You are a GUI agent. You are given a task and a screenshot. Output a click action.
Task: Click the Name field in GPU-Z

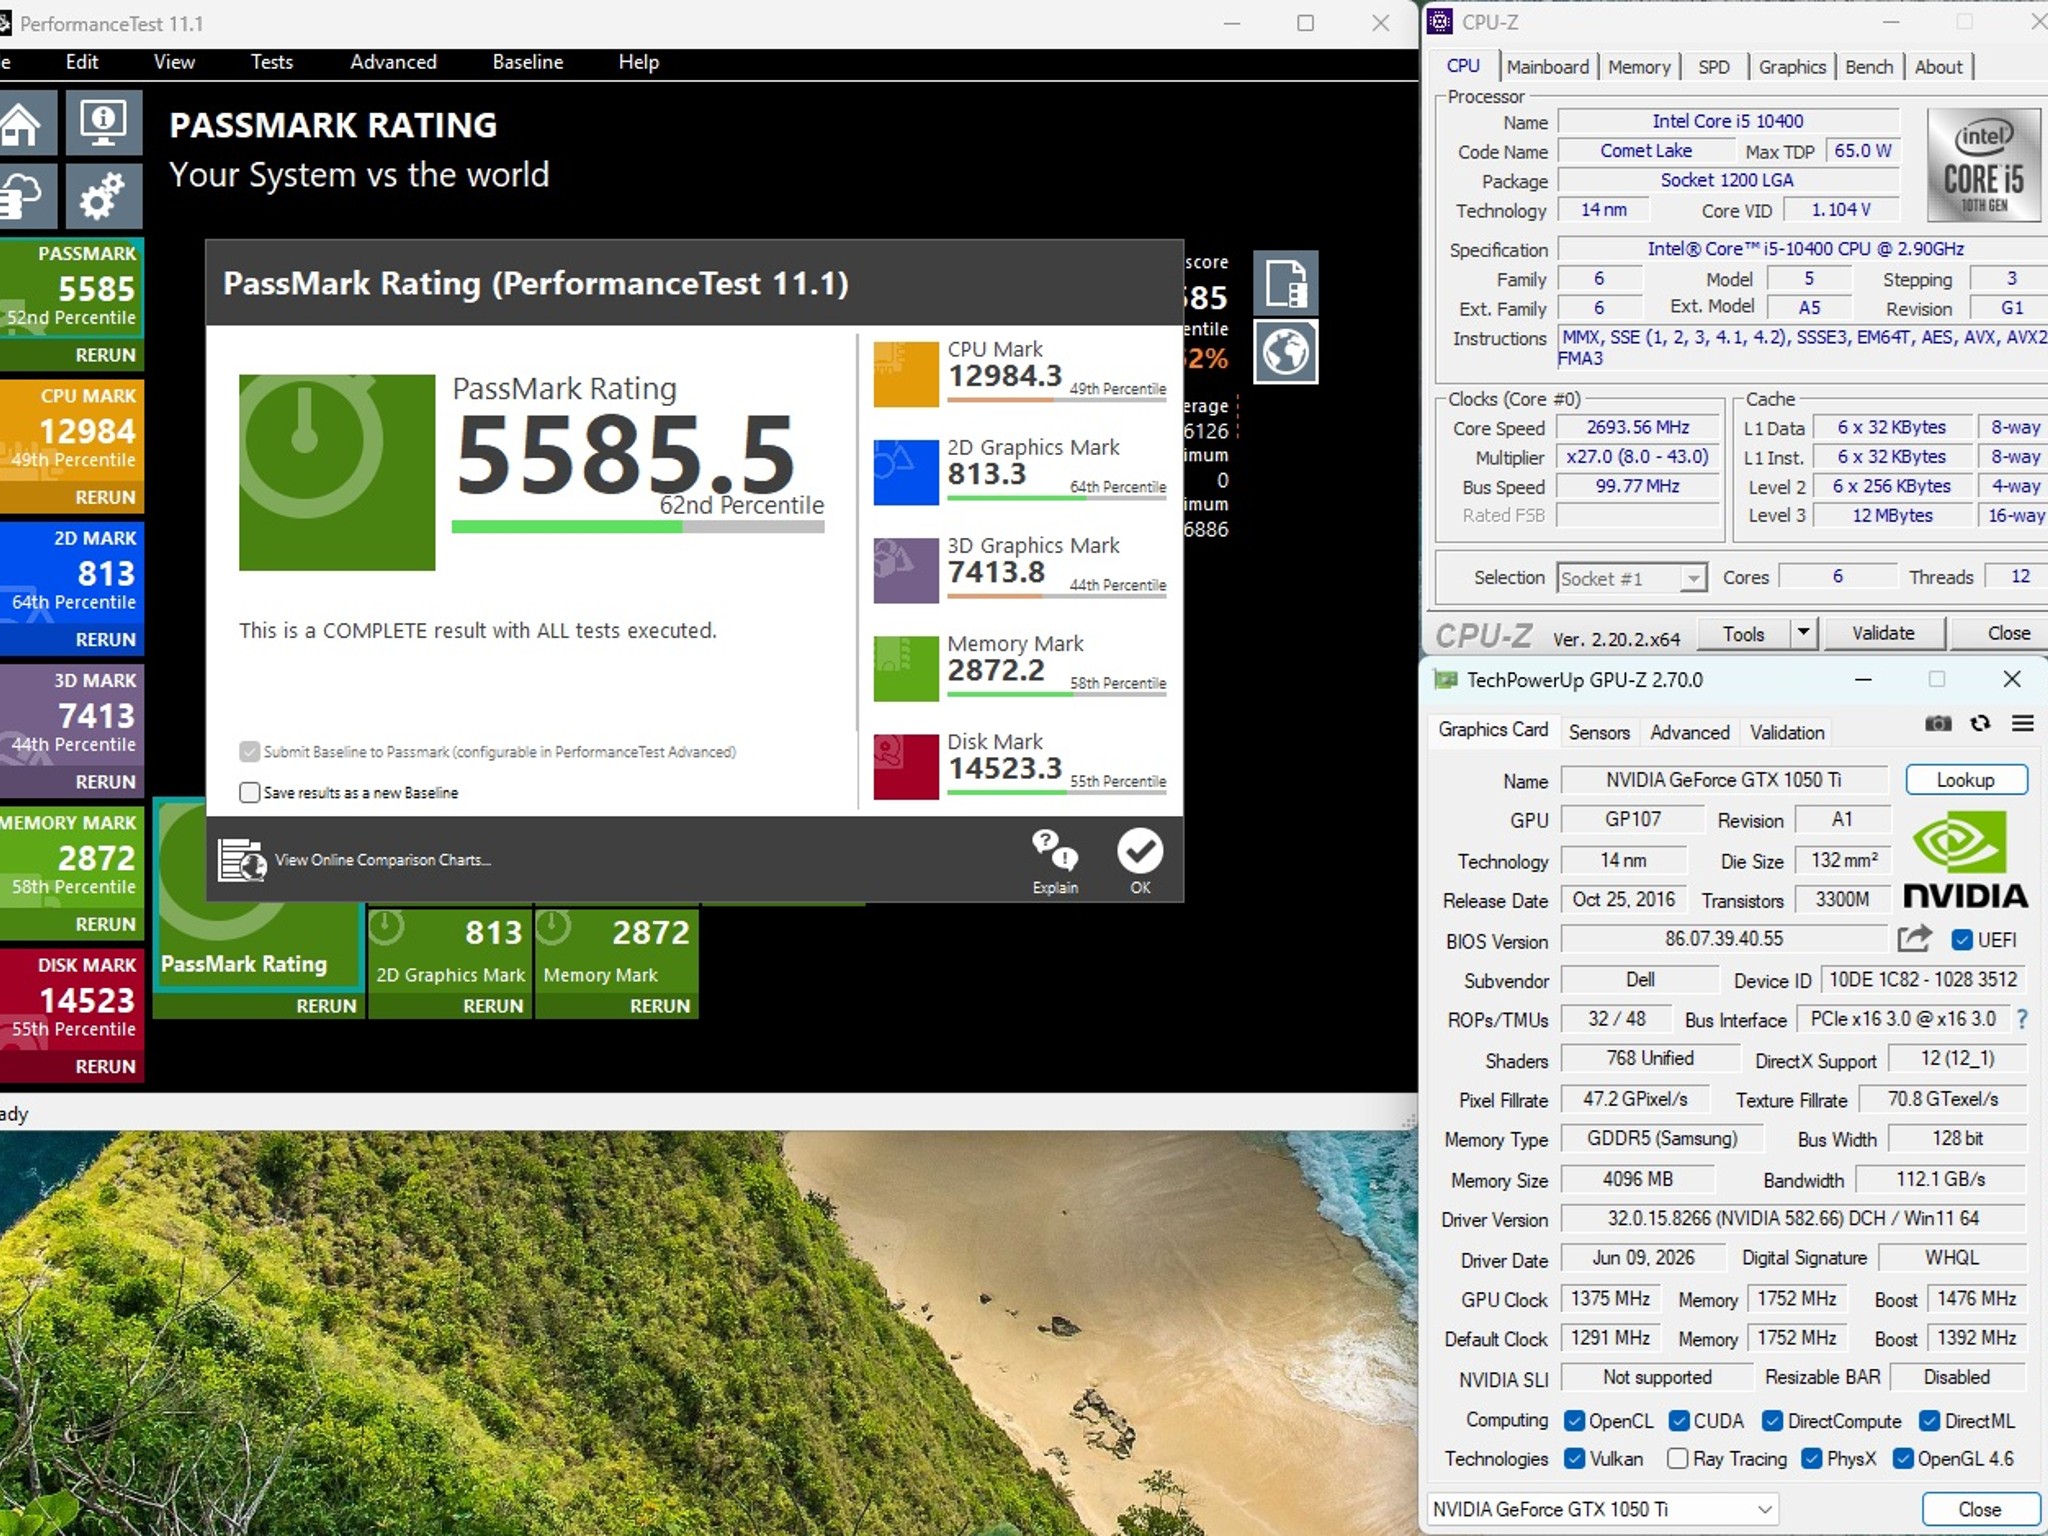[x=1724, y=780]
